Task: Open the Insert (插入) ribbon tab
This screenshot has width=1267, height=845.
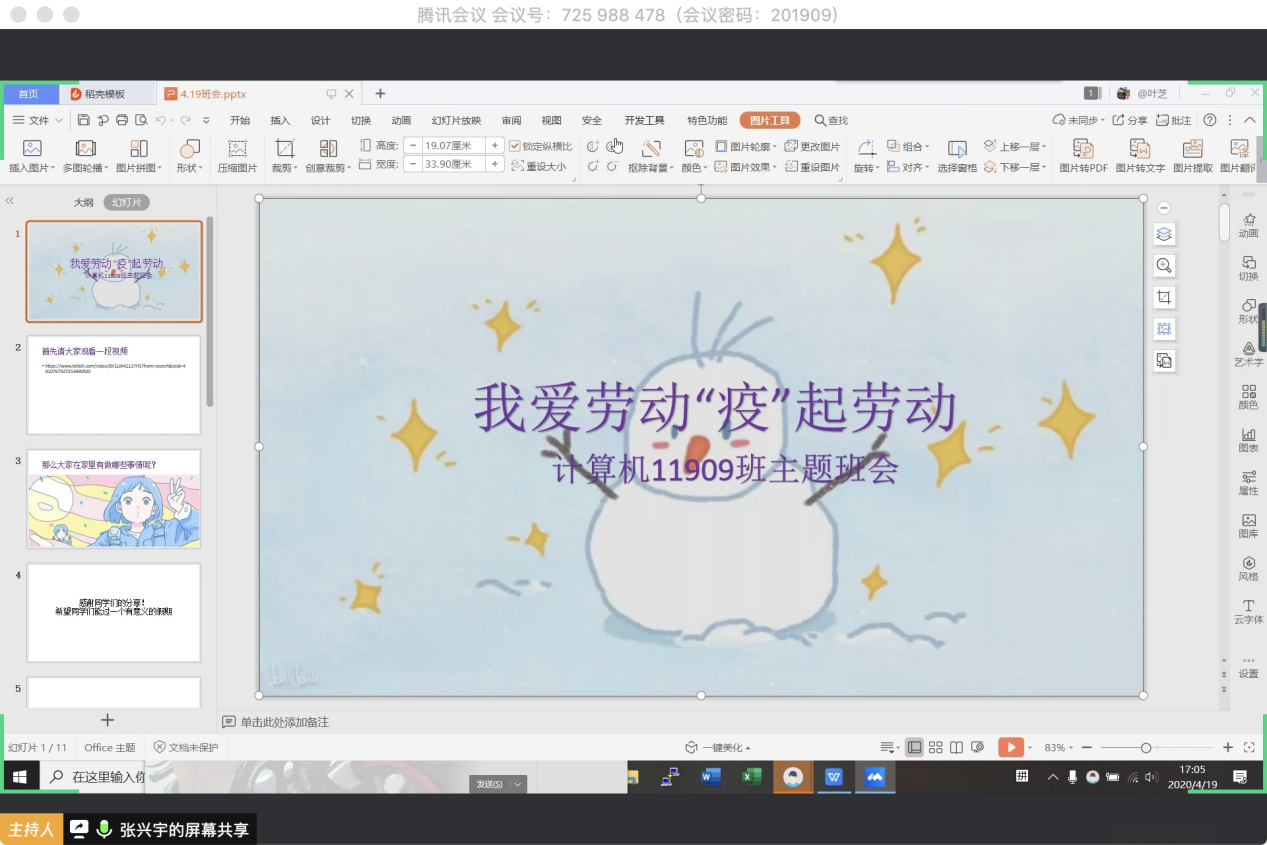Action: pos(280,120)
